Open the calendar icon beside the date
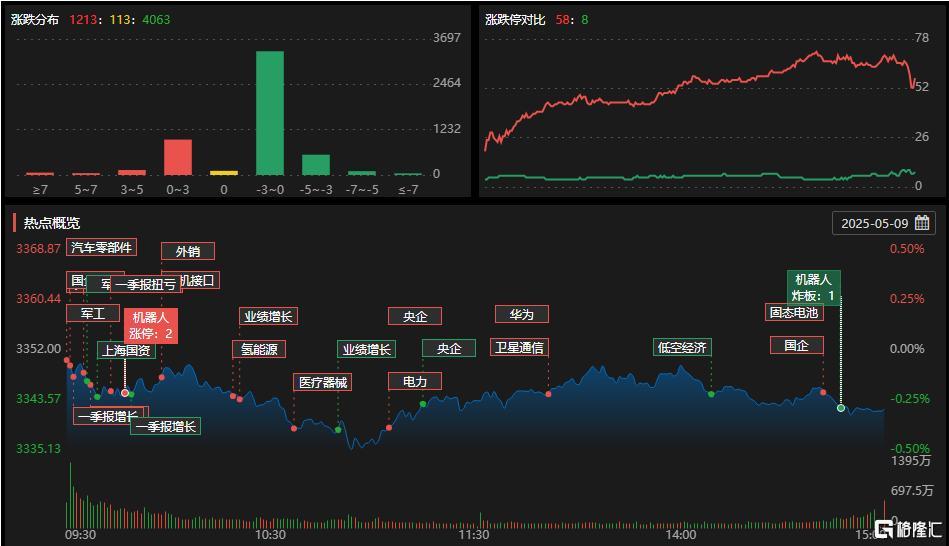949x546 pixels. [922, 223]
